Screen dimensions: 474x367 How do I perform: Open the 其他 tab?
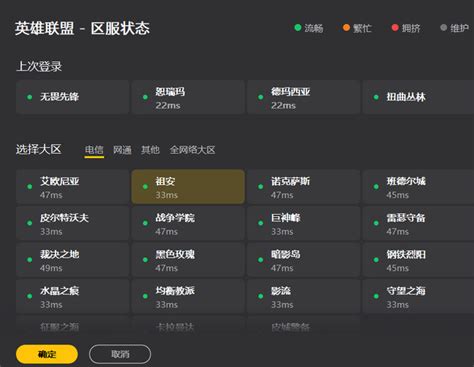click(x=150, y=150)
